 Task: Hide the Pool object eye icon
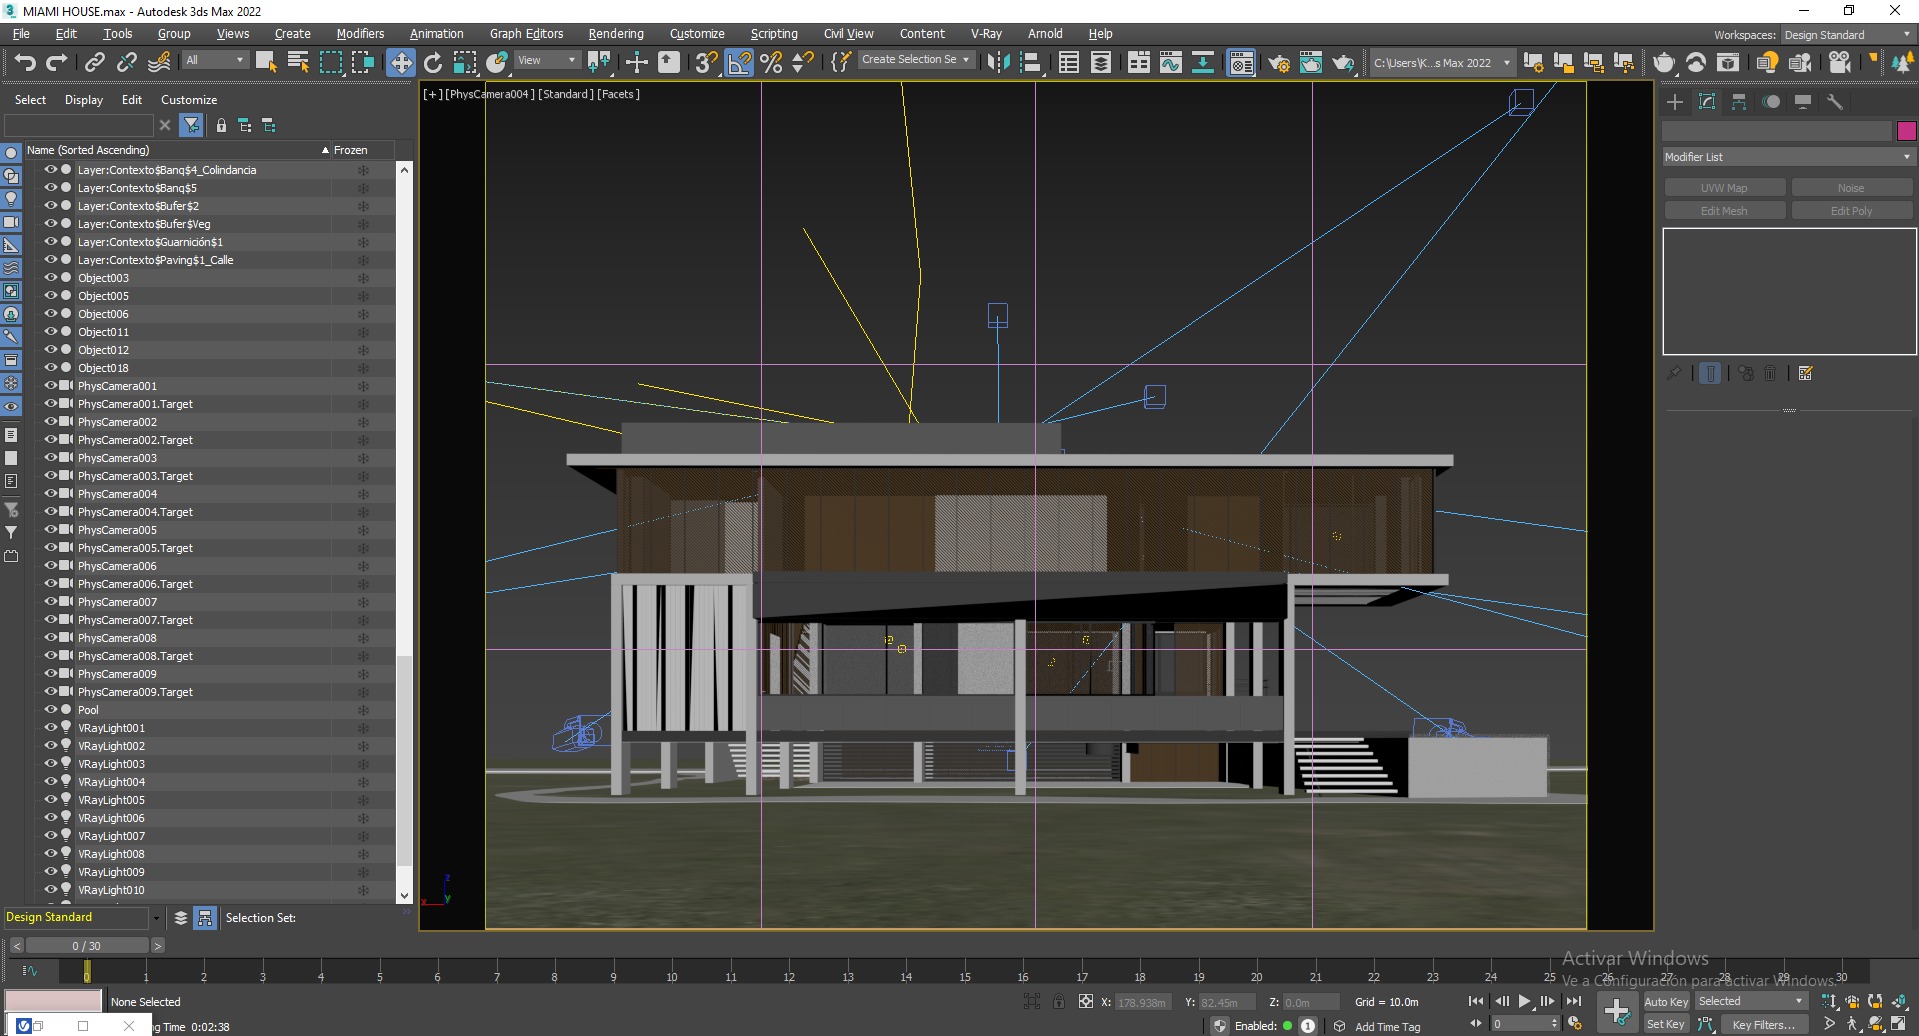[x=50, y=710]
